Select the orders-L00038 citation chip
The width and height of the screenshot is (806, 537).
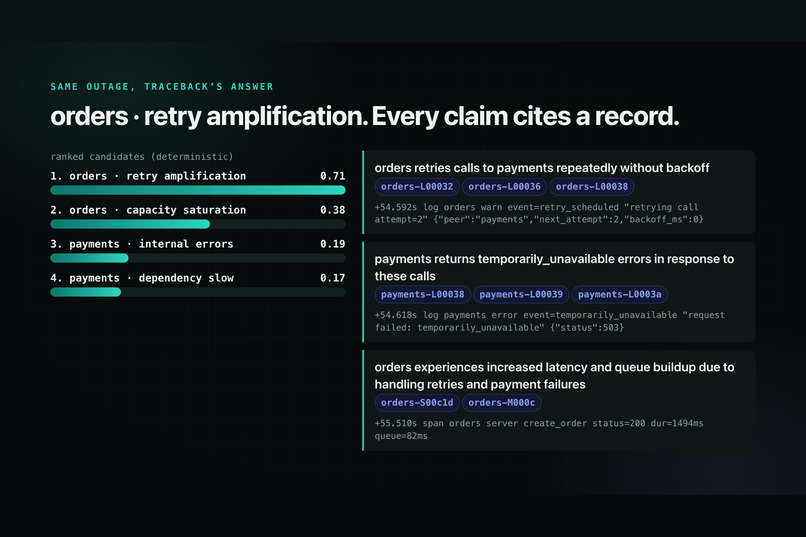pyautogui.click(x=592, y=187)
